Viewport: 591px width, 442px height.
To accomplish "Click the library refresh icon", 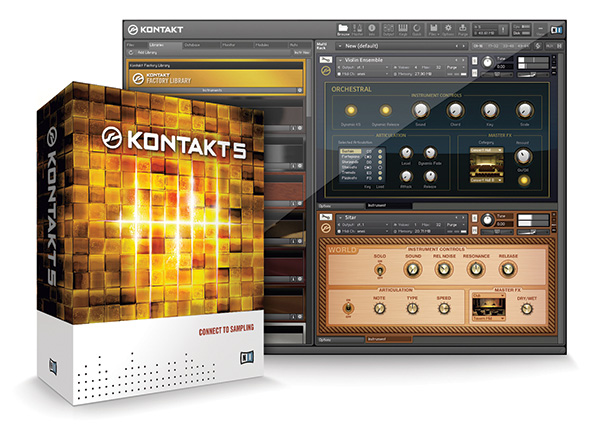I will click(131, 52).
